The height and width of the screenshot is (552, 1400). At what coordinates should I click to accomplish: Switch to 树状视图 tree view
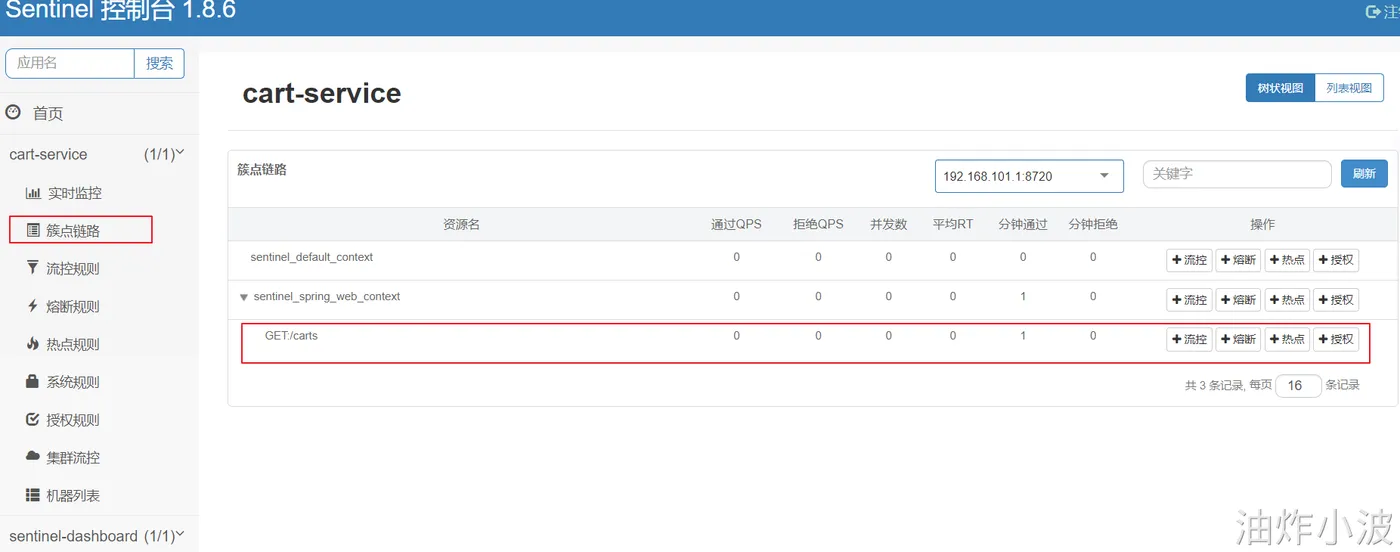tap(1280, 88)
